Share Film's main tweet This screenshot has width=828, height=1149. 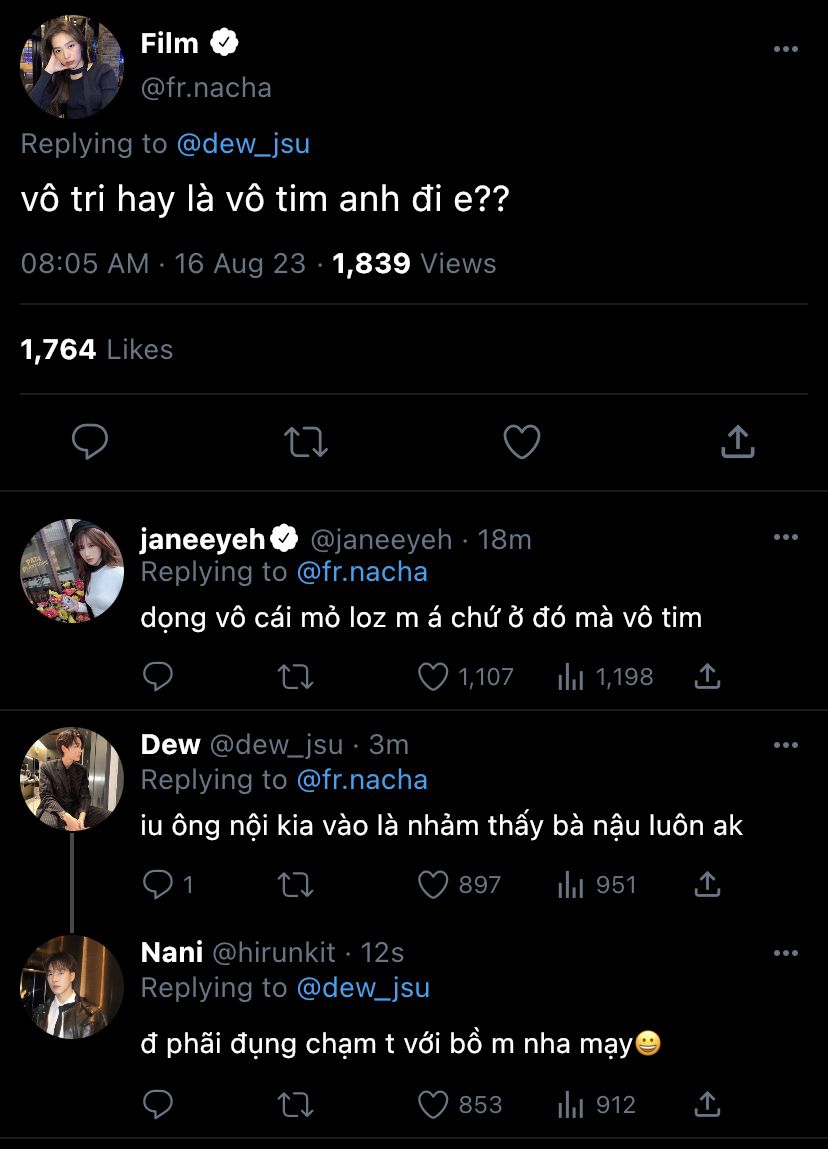[737, 441]
